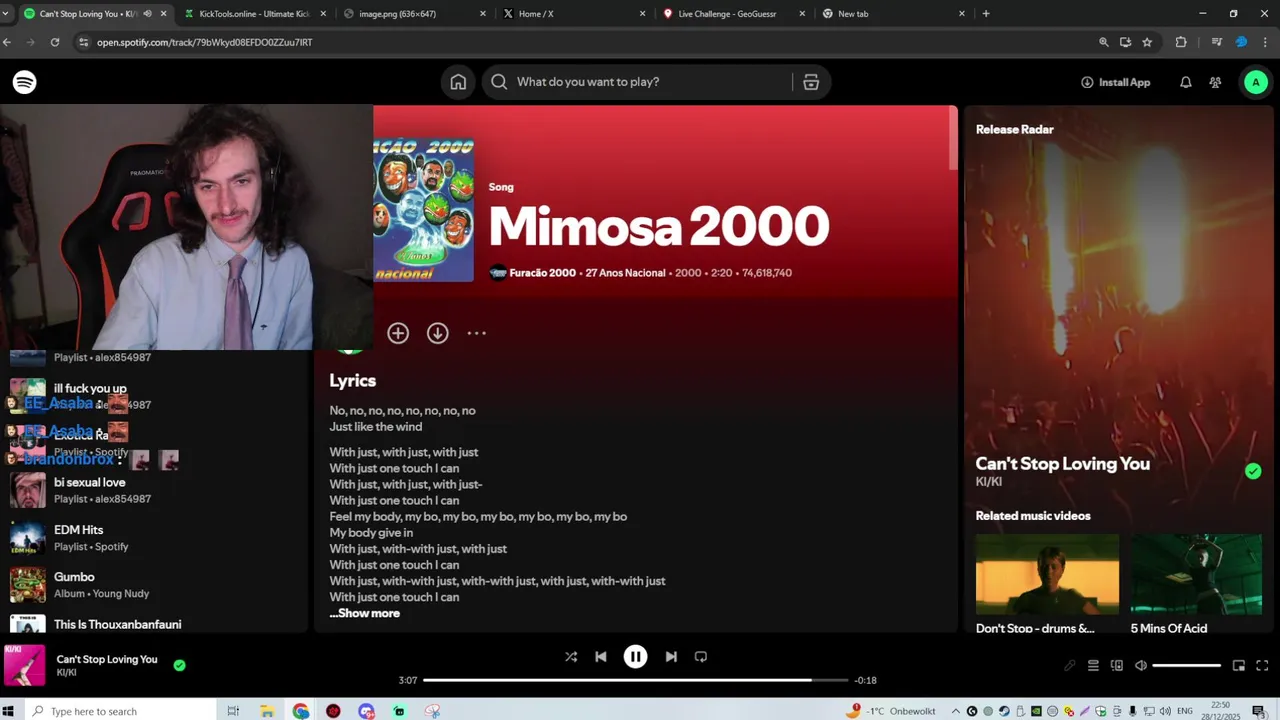The height and width of the screenshot is (720, 1280).
Task: Open the weather widget Onbewolkt
Action: click(x=891, y=711)
